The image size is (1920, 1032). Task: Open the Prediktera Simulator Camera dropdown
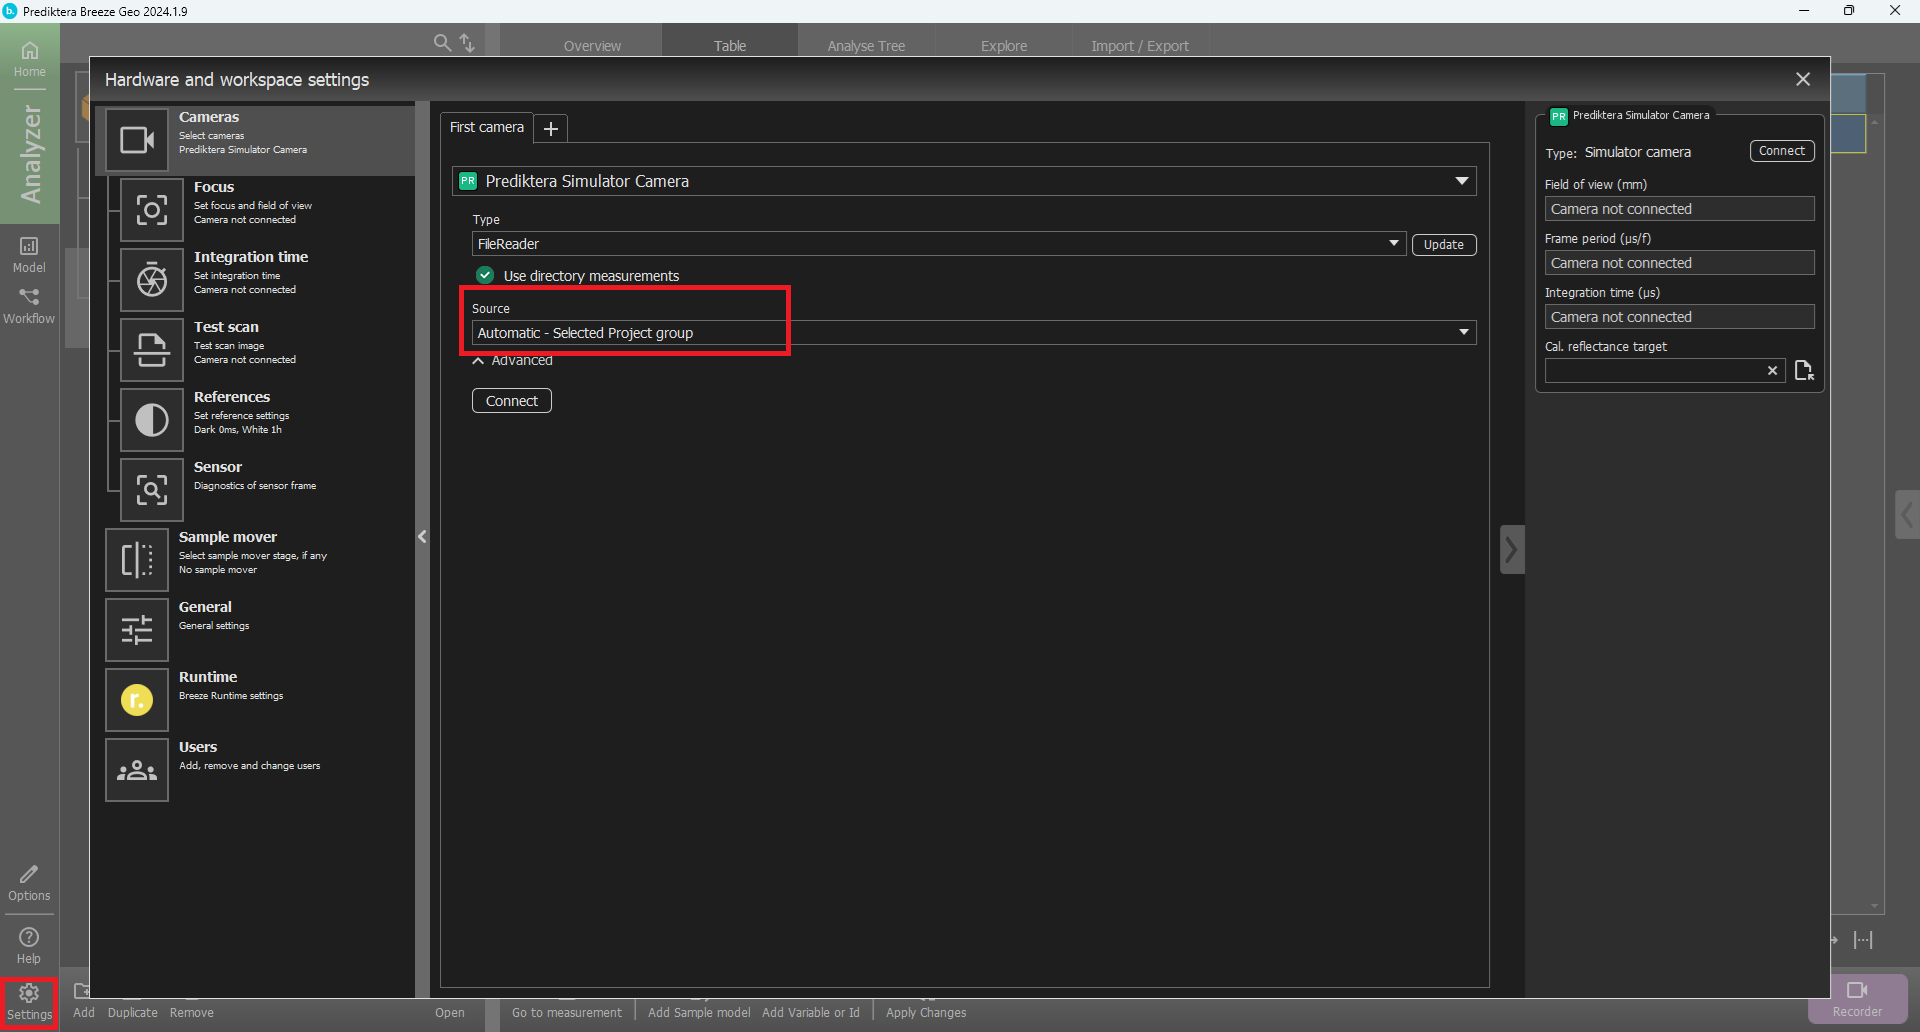tap(1461, 181)
